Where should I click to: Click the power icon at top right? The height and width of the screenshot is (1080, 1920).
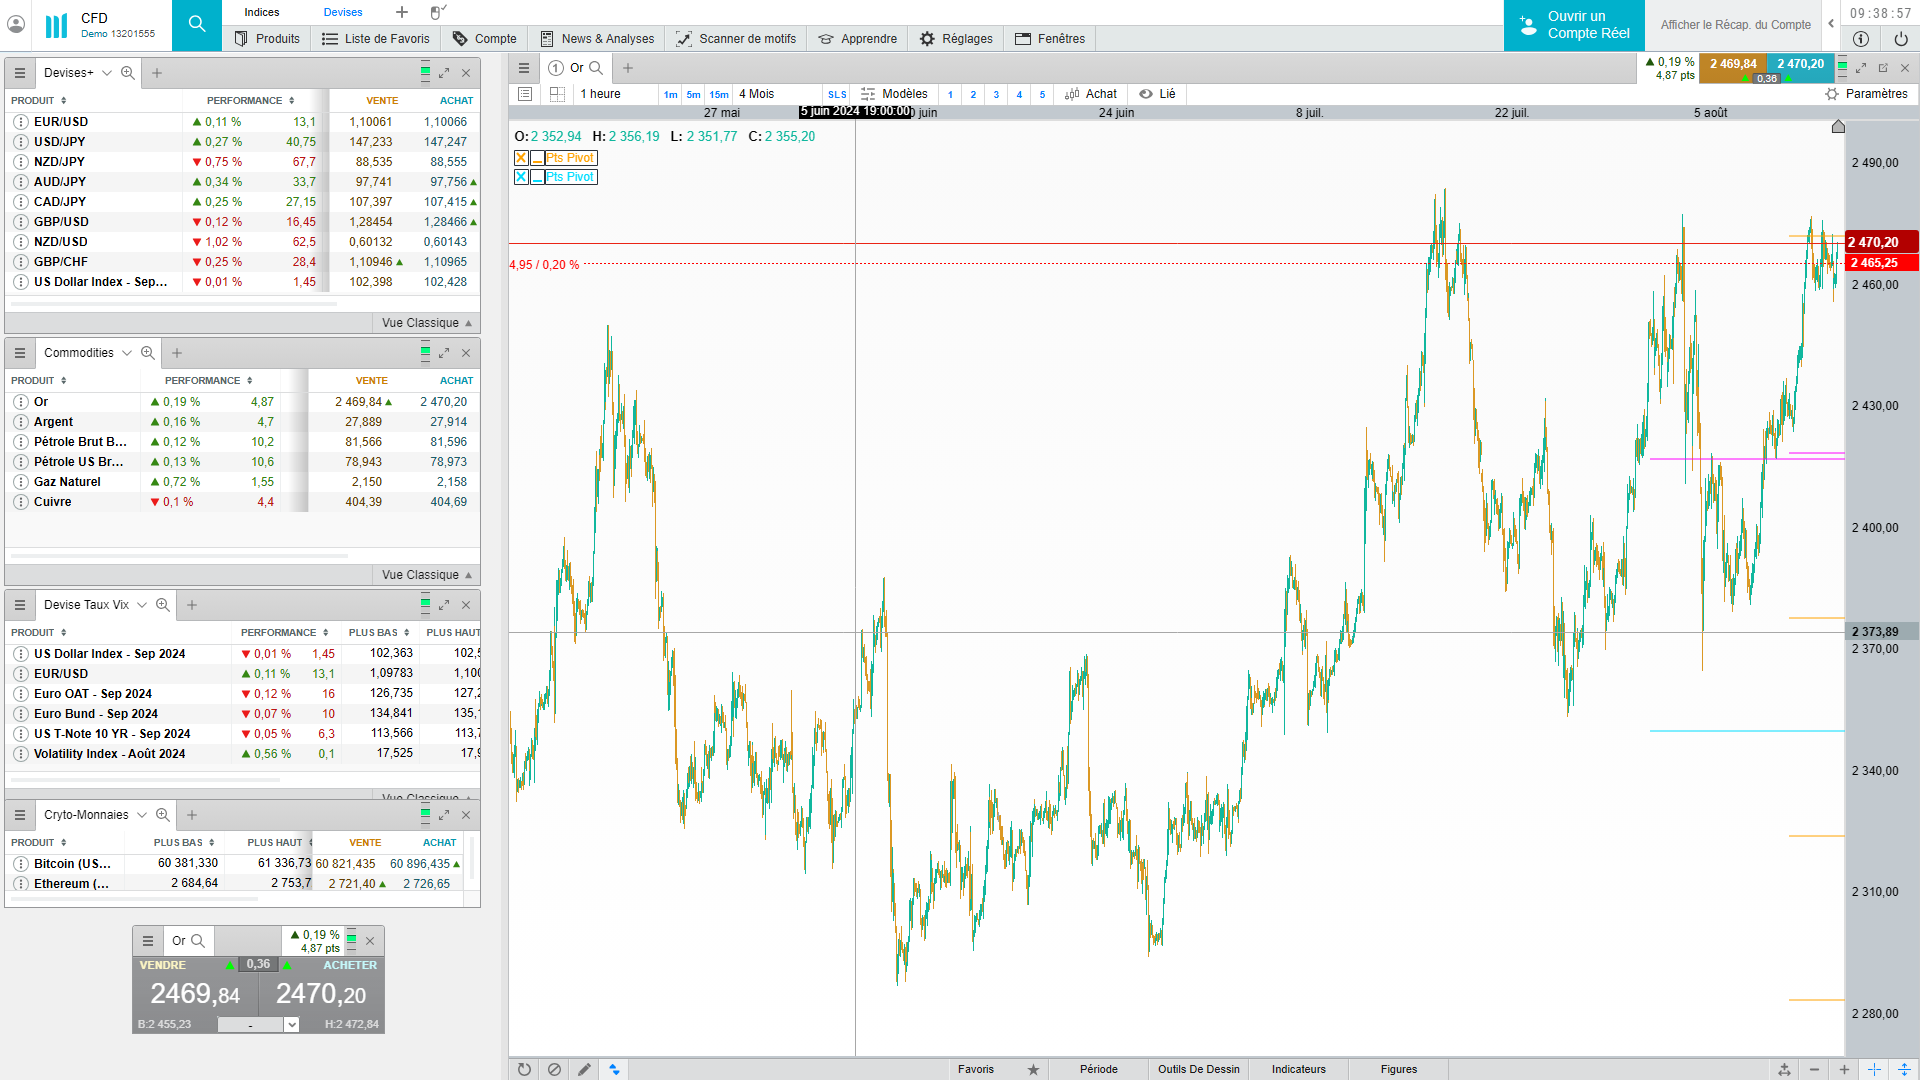pos(1900,39)
